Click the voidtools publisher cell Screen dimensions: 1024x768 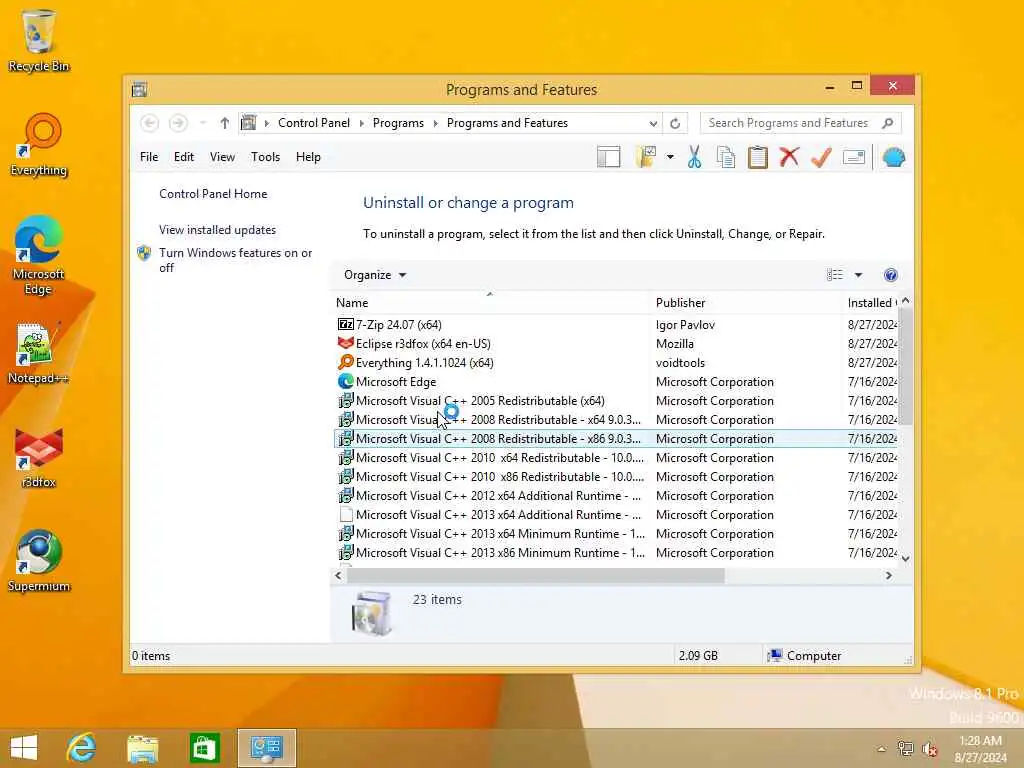point(680,362)
